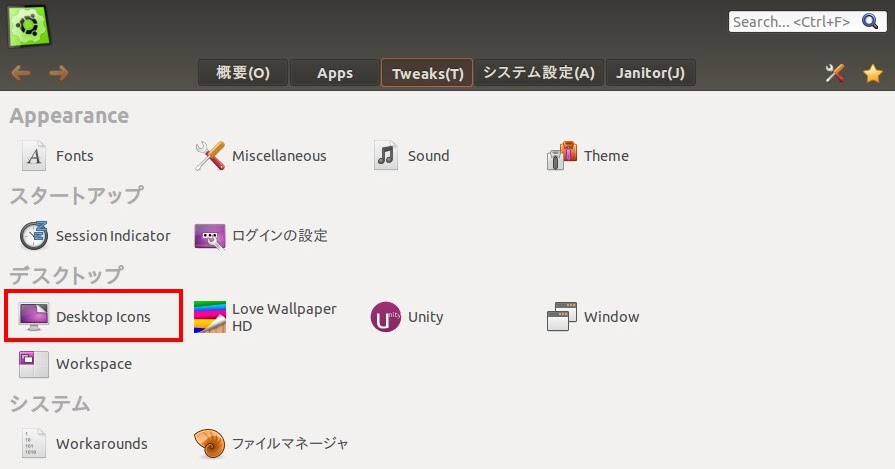
Task: Switch to the システム設定(A) tab
Action: click(x=539, y=73)
